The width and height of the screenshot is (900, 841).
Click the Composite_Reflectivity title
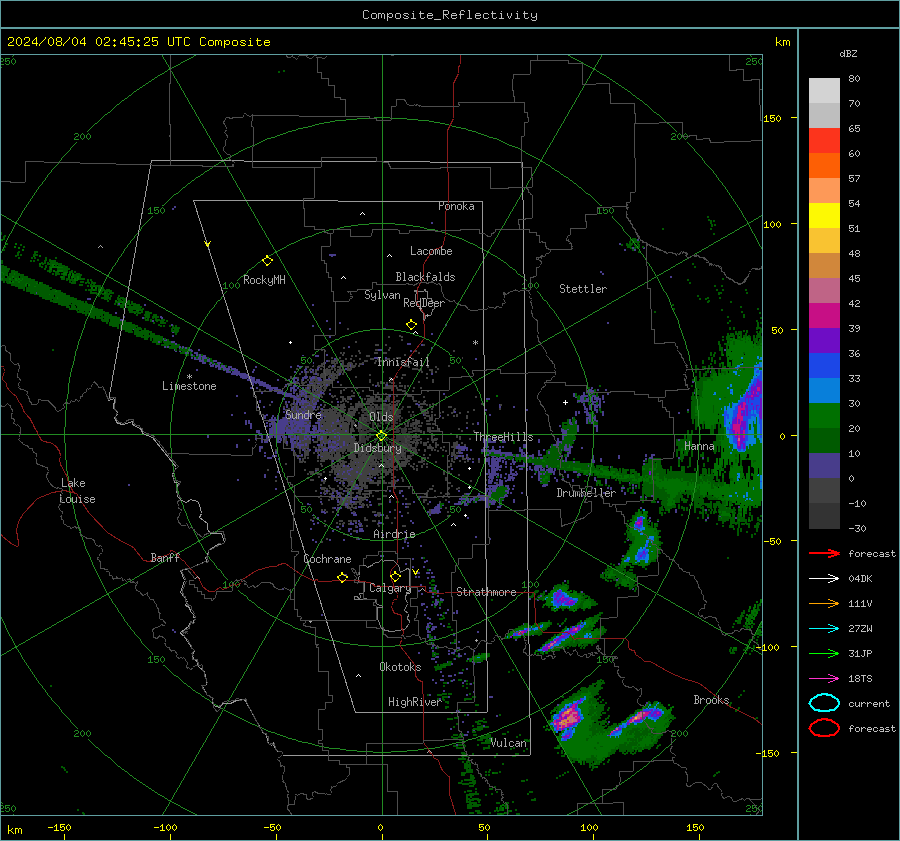pos(450,15)
